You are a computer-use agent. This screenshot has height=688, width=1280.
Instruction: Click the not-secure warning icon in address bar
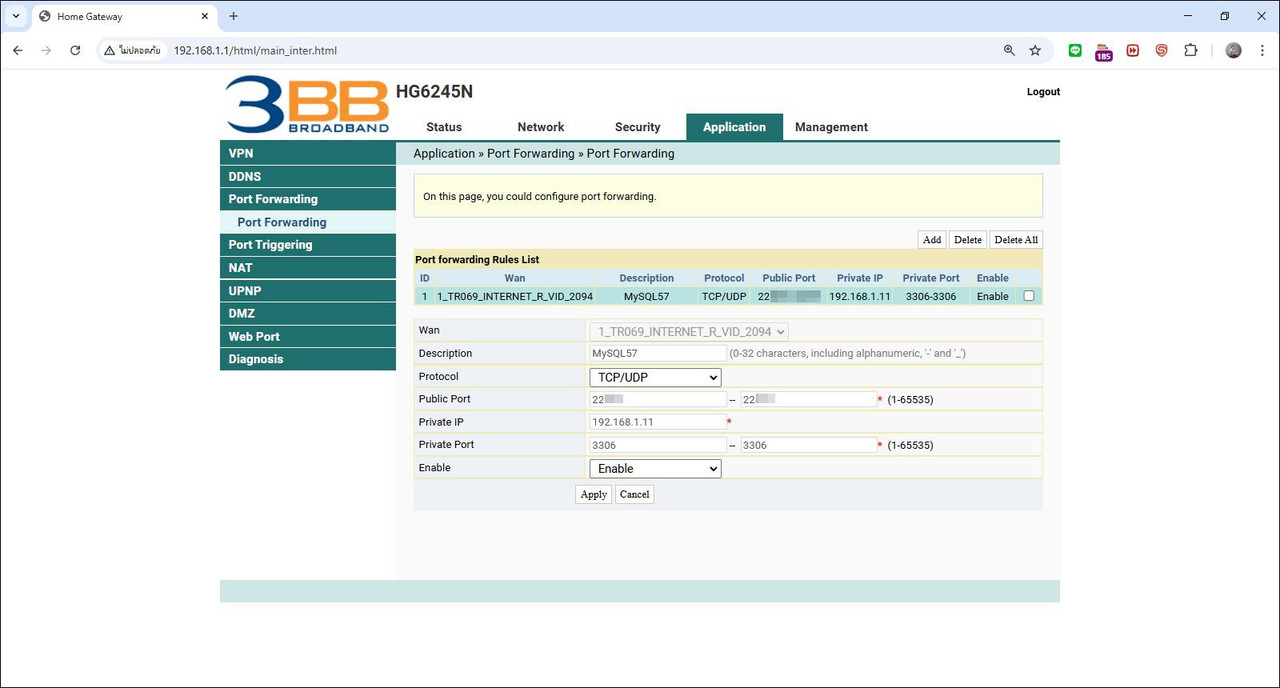coord(109,50)
